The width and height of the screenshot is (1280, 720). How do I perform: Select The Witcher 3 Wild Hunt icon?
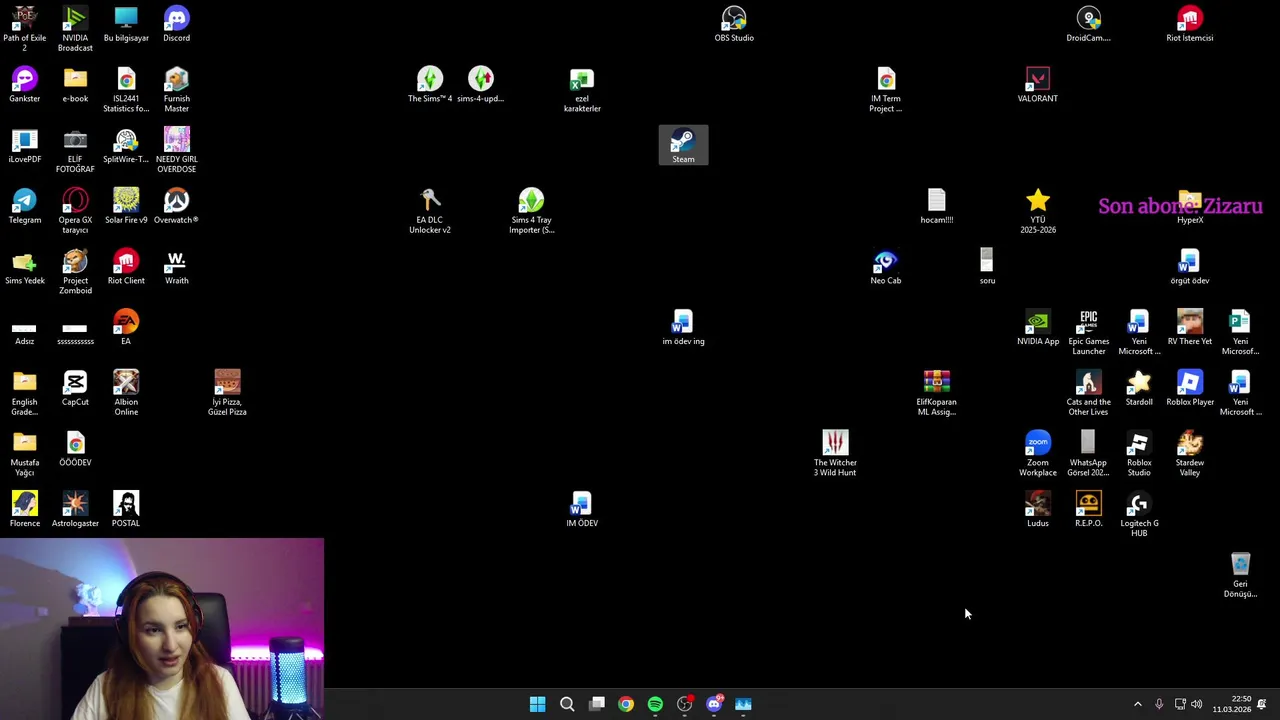(835, 454)
